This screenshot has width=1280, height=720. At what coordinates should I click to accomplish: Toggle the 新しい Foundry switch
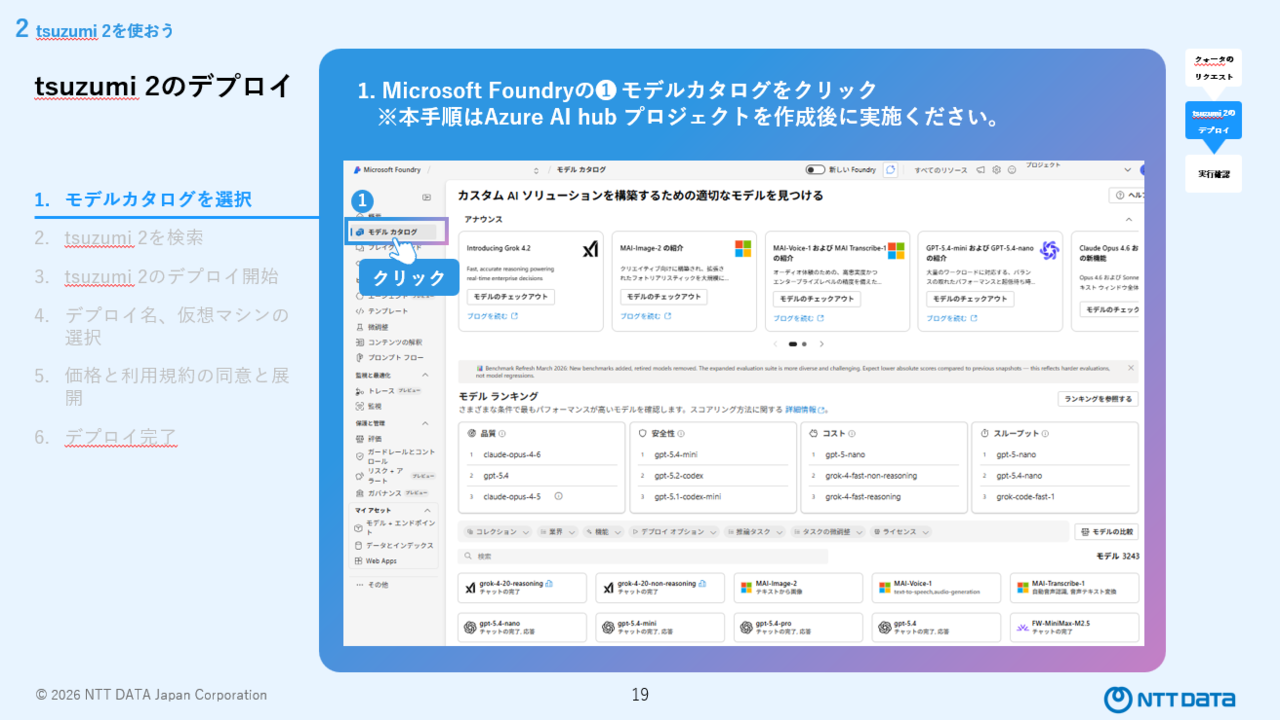[x=815, y=170]
